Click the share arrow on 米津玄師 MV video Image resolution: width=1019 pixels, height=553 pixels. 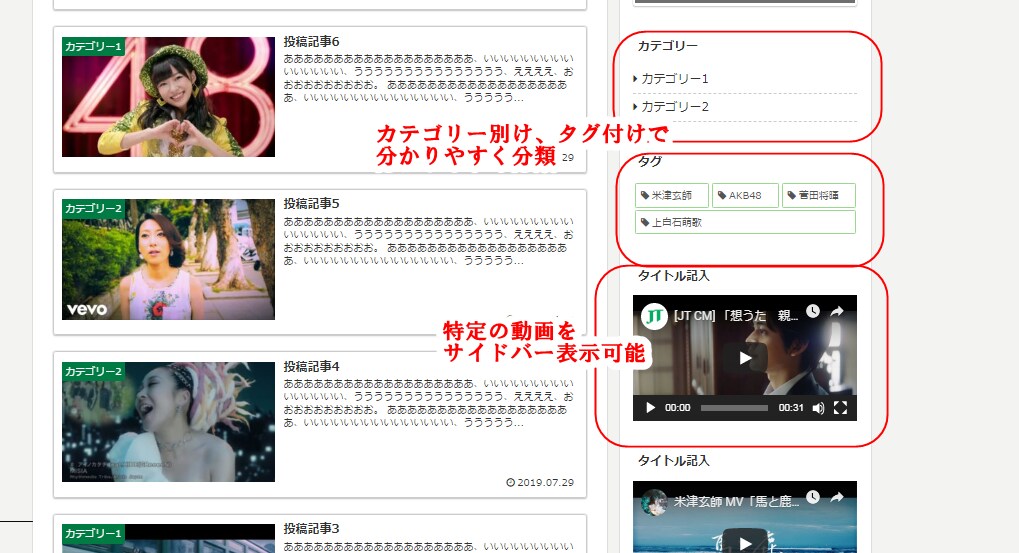[x=837, y=498]
